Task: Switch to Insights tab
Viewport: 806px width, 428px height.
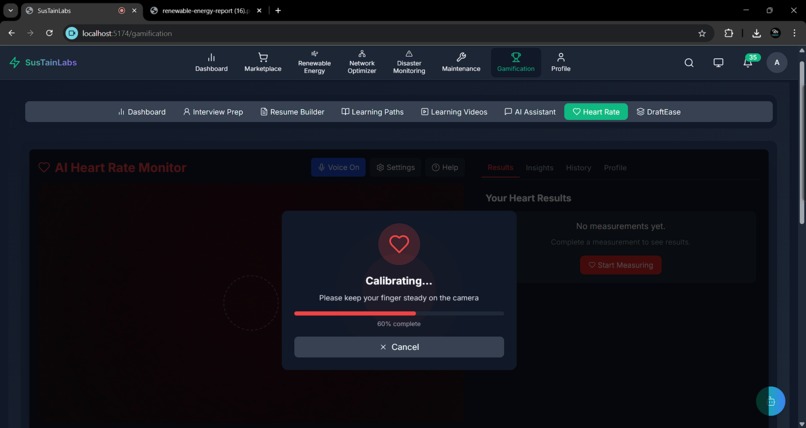Action: 539,168
